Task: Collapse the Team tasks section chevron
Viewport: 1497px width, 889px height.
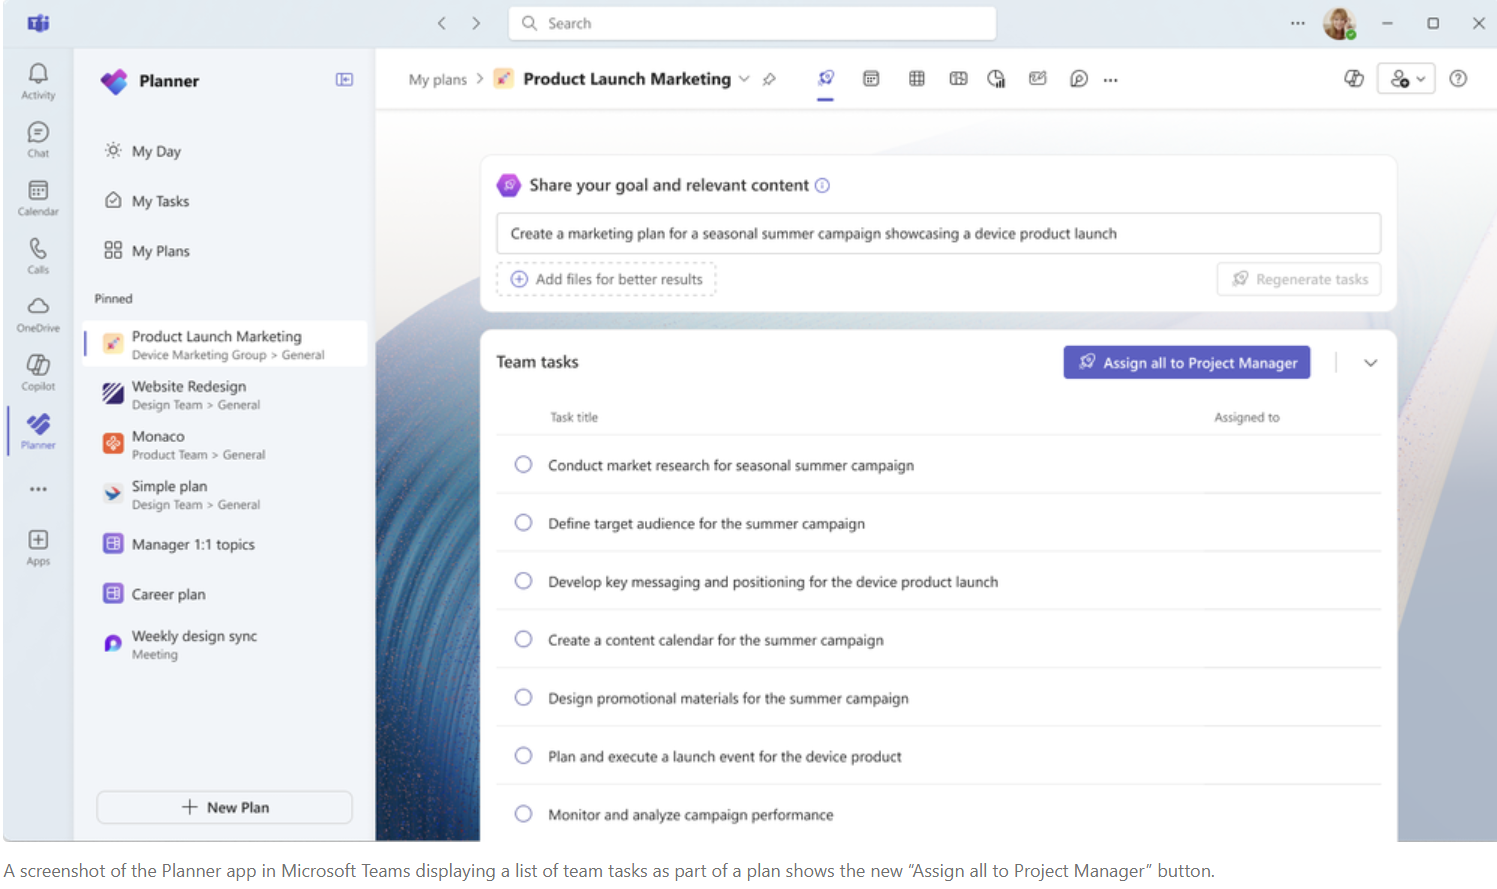Action: (1370, 363)
